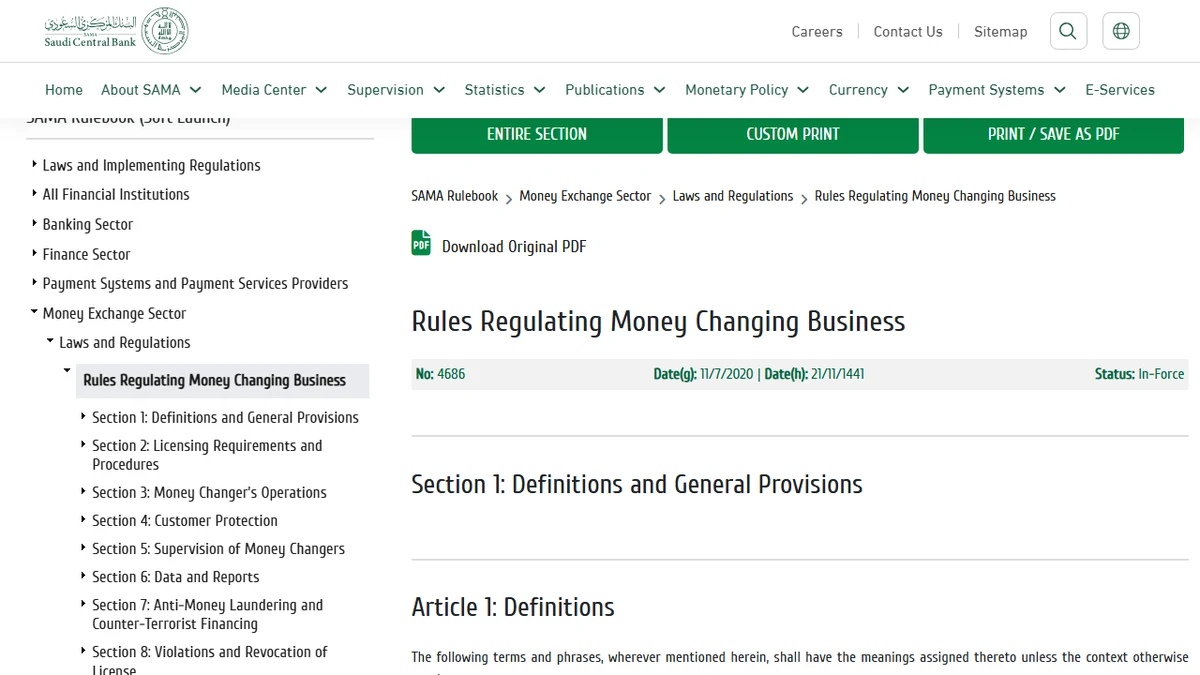Click the ENTIRE SECTION button
This screenshot has height=675, width=1200.
537,135
